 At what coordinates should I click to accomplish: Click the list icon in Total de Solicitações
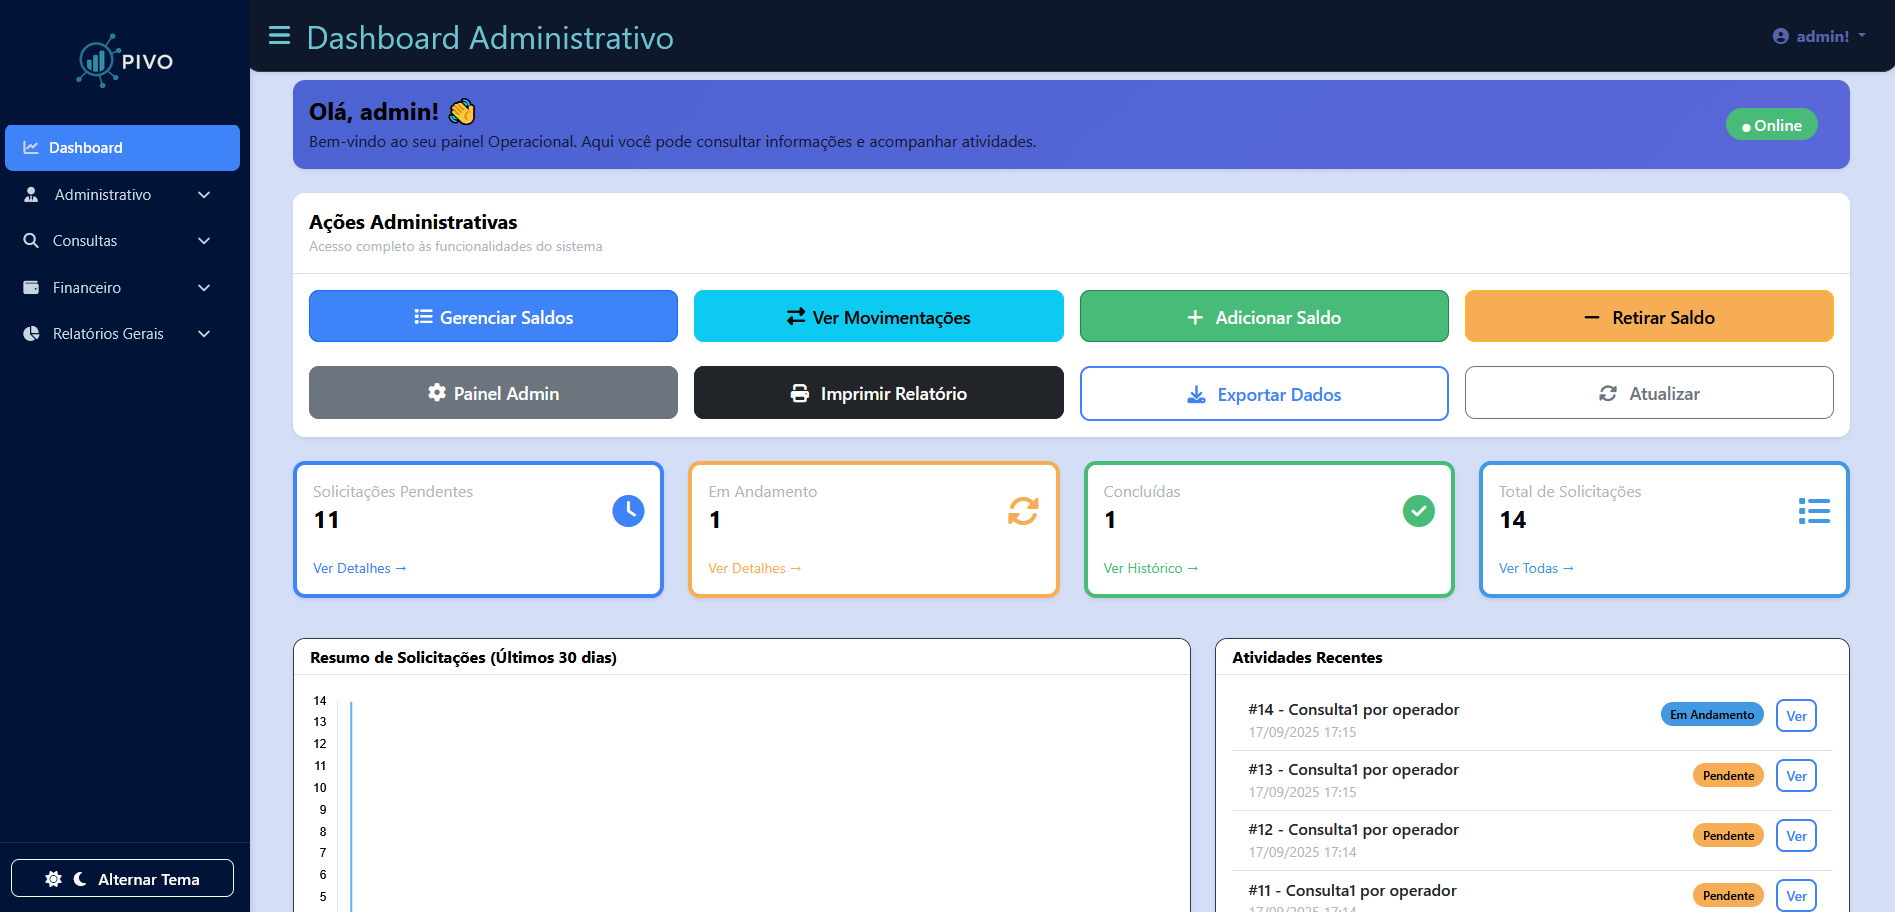pos(1813,511)
